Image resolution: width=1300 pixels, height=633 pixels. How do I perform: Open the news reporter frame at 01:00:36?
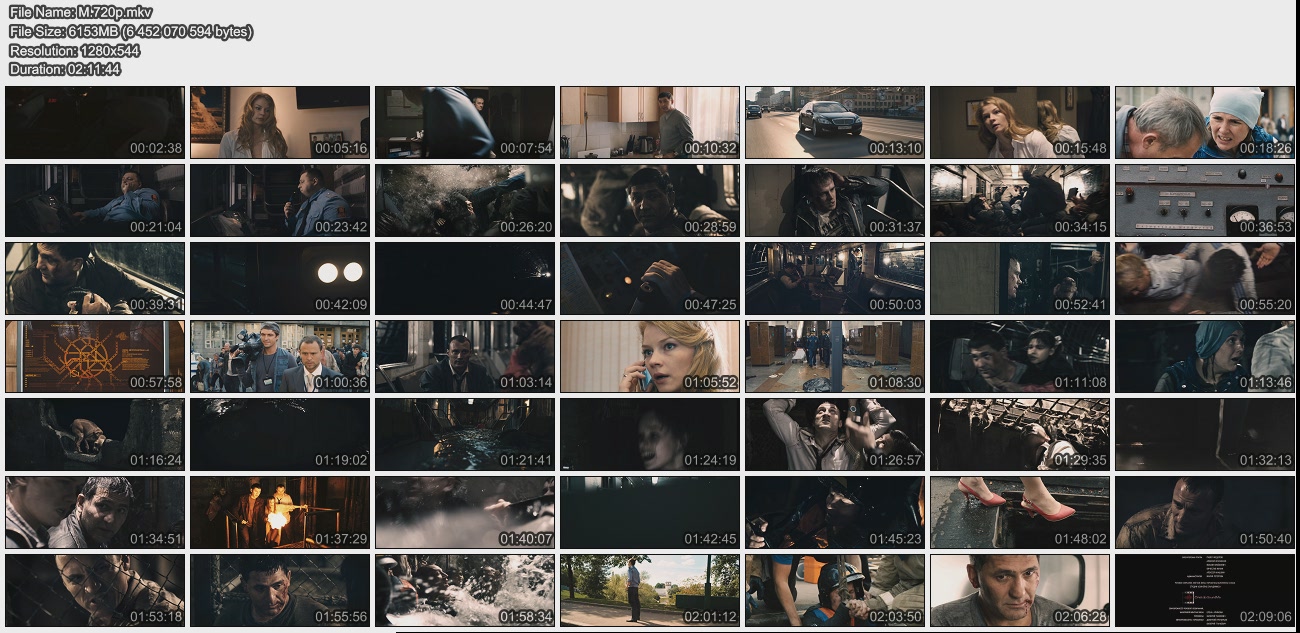coord(280,356)
